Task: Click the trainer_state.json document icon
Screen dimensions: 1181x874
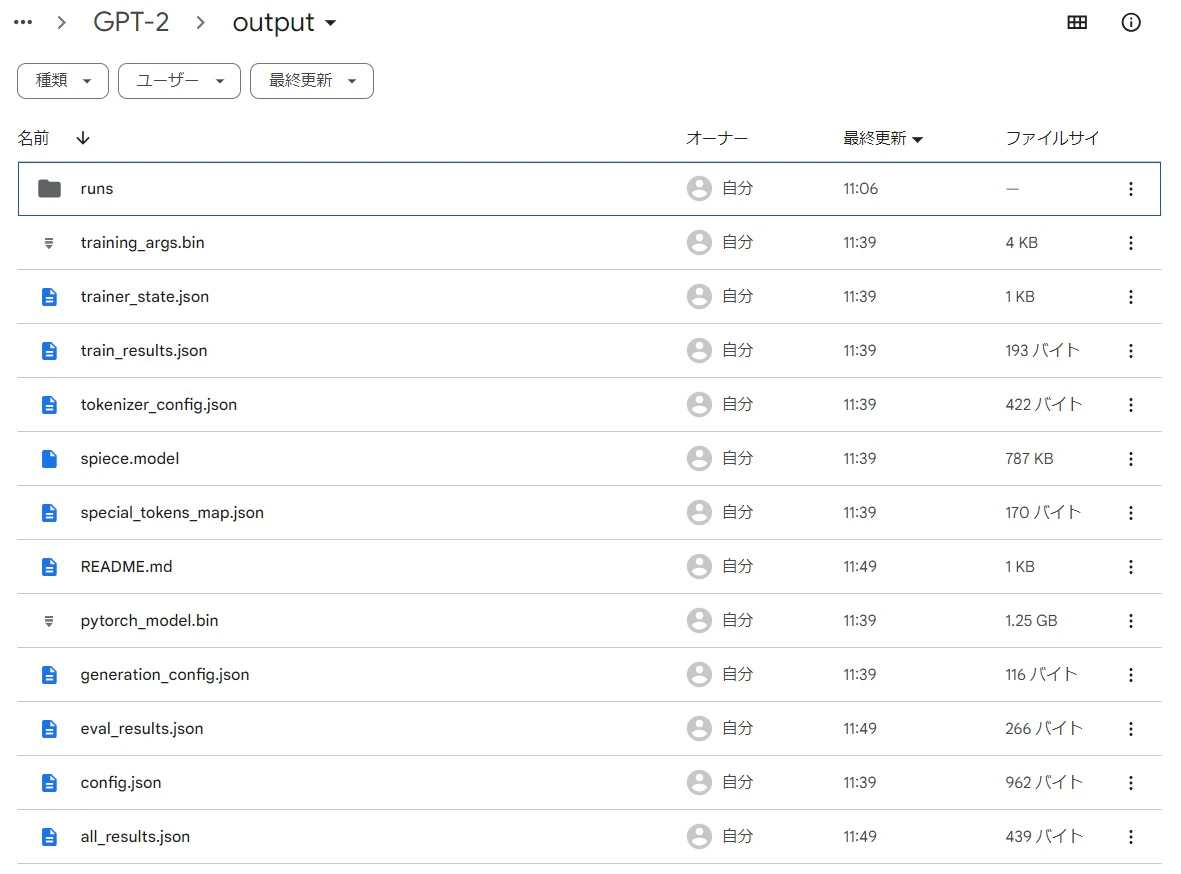Action: (x=49, y=297)
